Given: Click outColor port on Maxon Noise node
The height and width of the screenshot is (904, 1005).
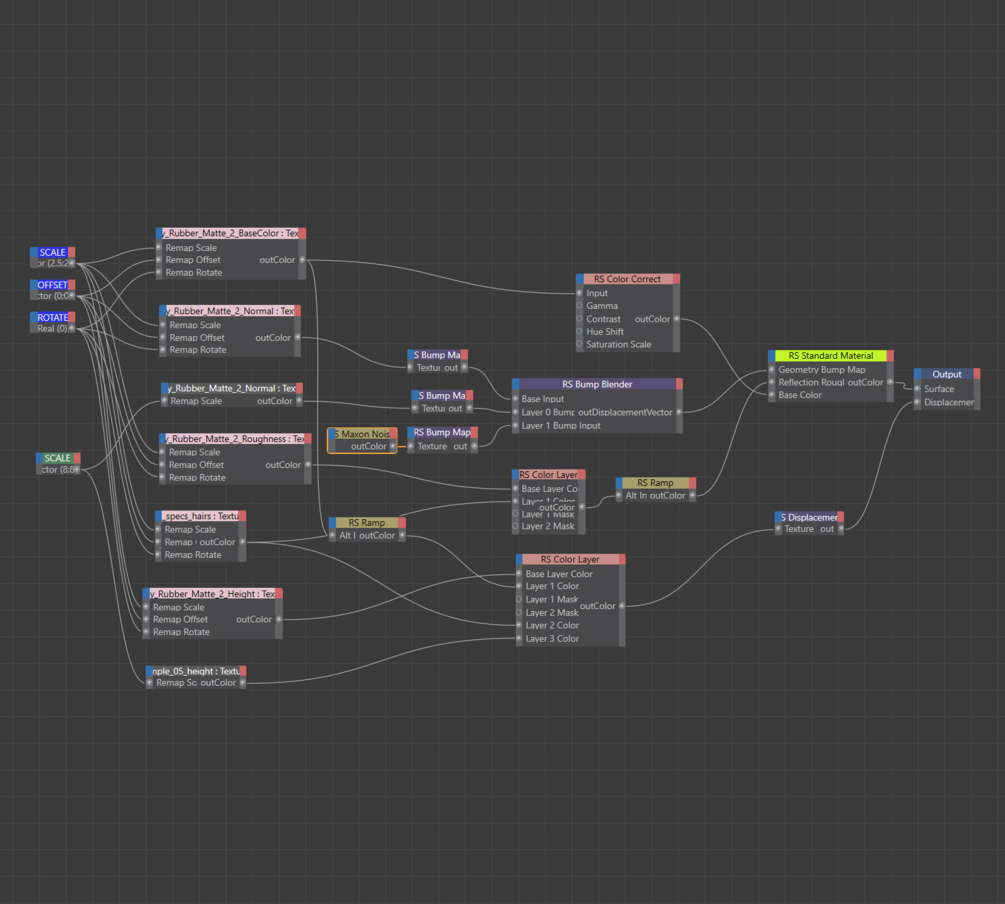Looking at the screenshot, I should tap(393, 446).
